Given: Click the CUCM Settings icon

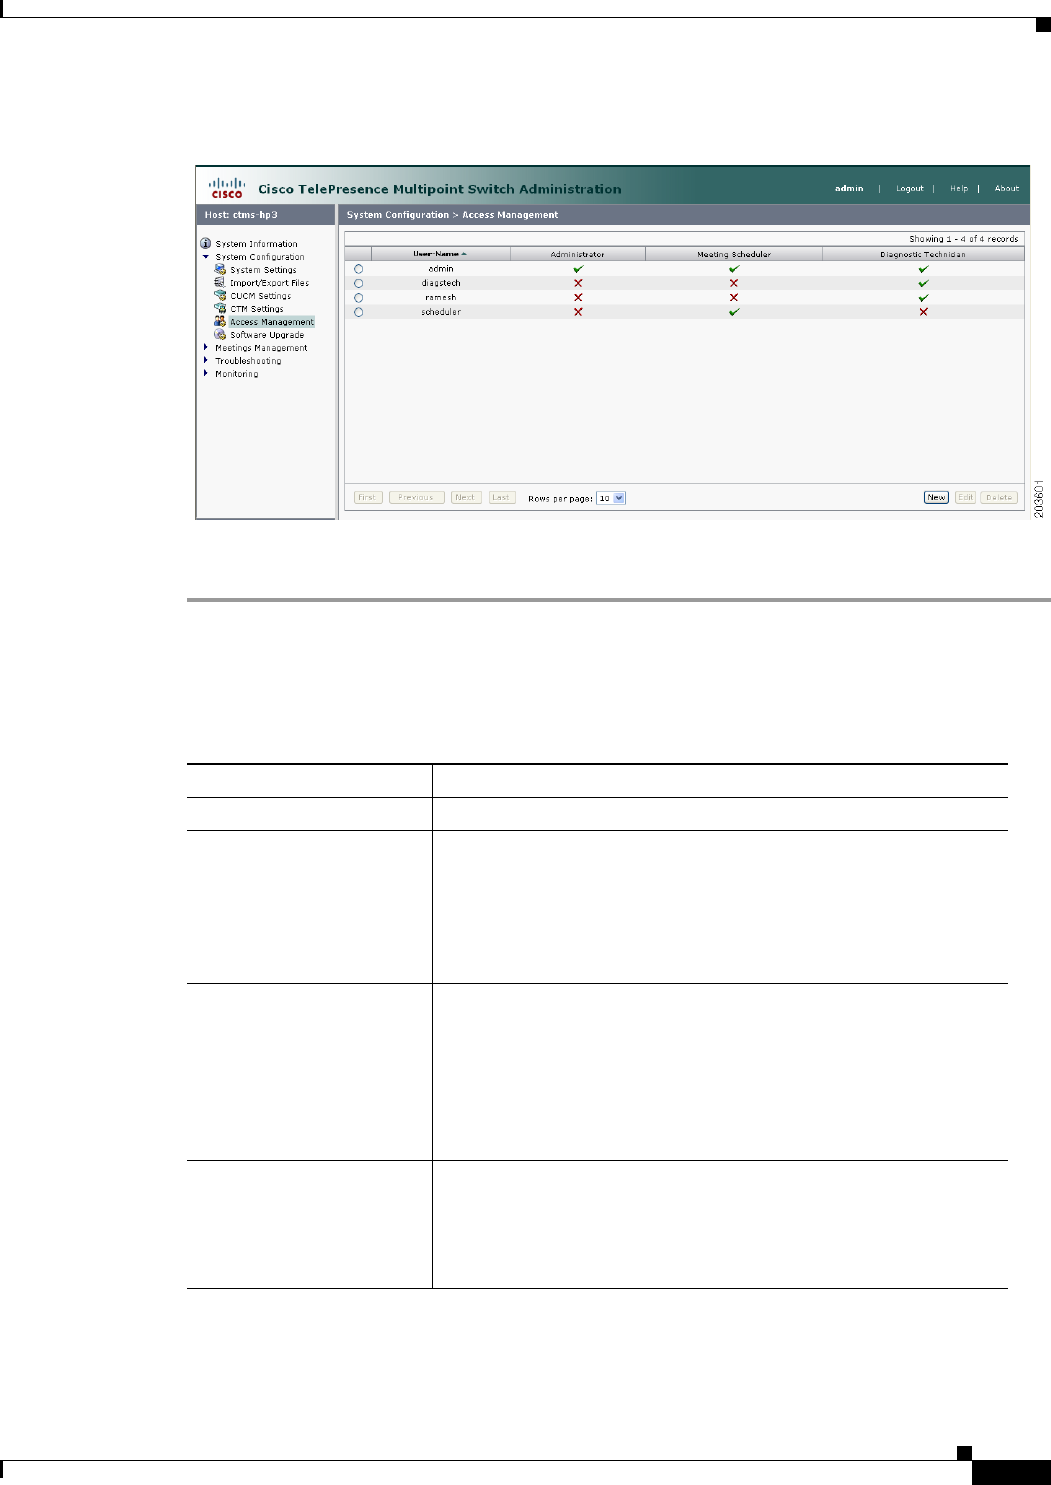Looking at the screenshot, I should point(220,296).
